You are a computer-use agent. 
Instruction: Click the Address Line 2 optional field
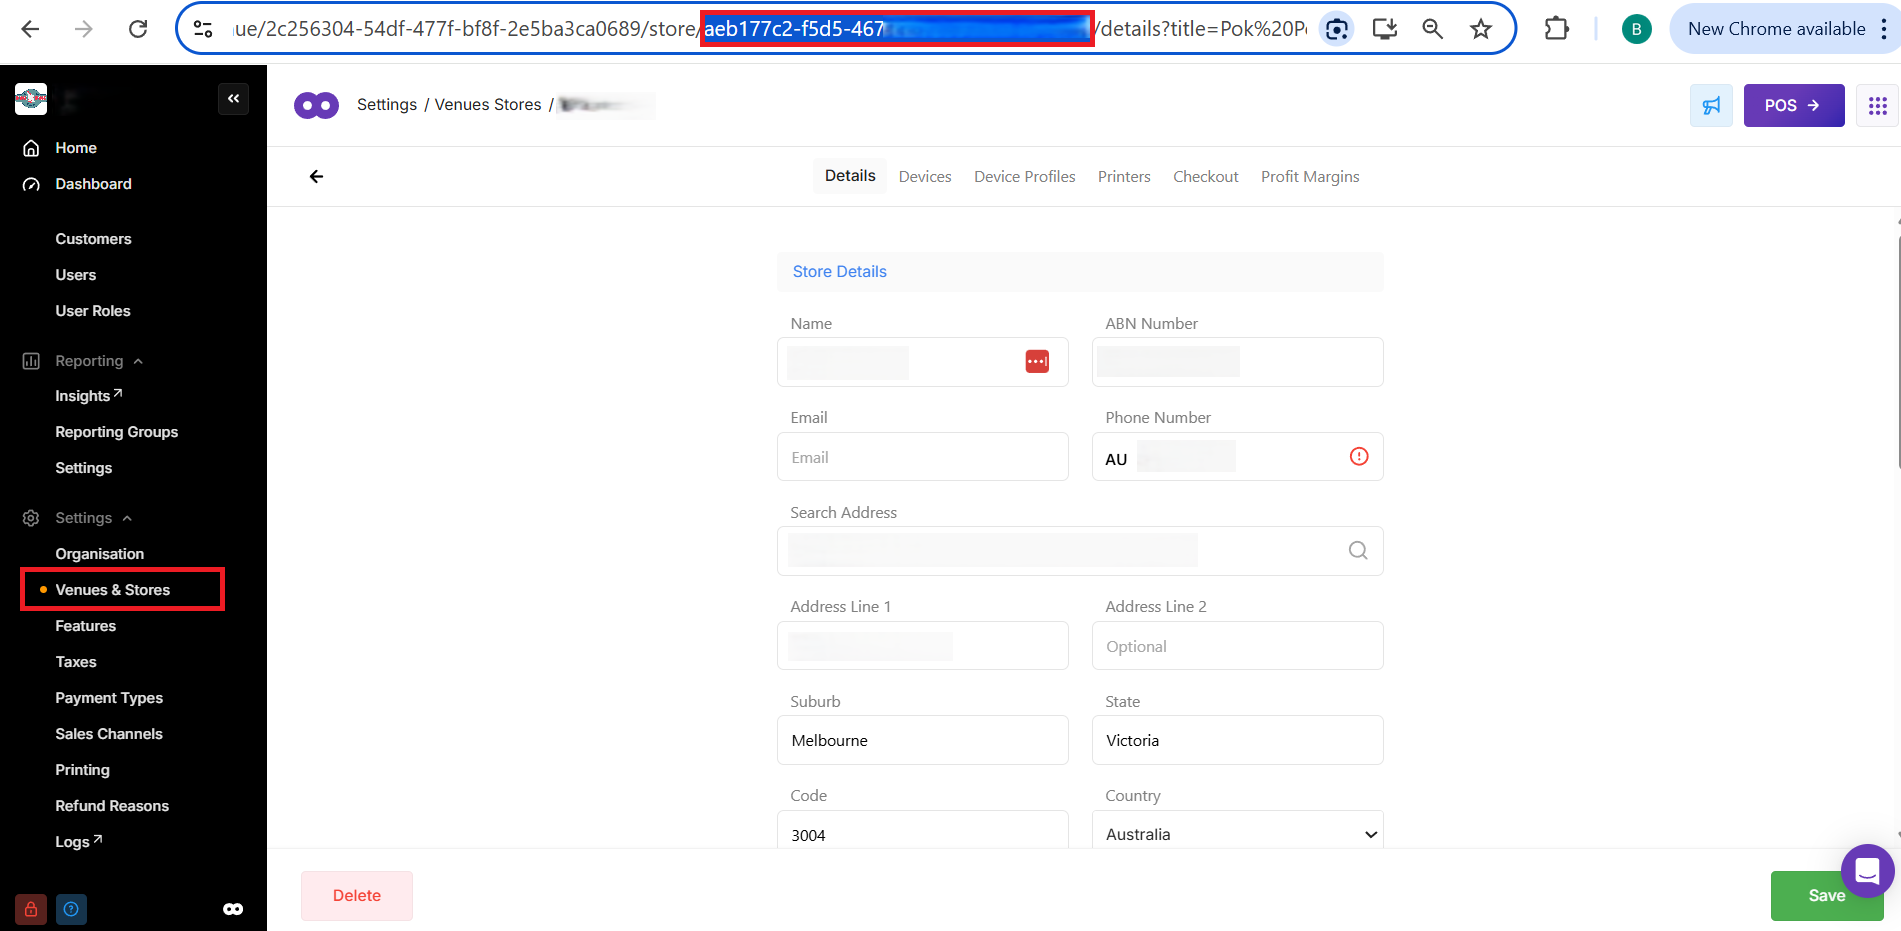tap(1238, 646)
